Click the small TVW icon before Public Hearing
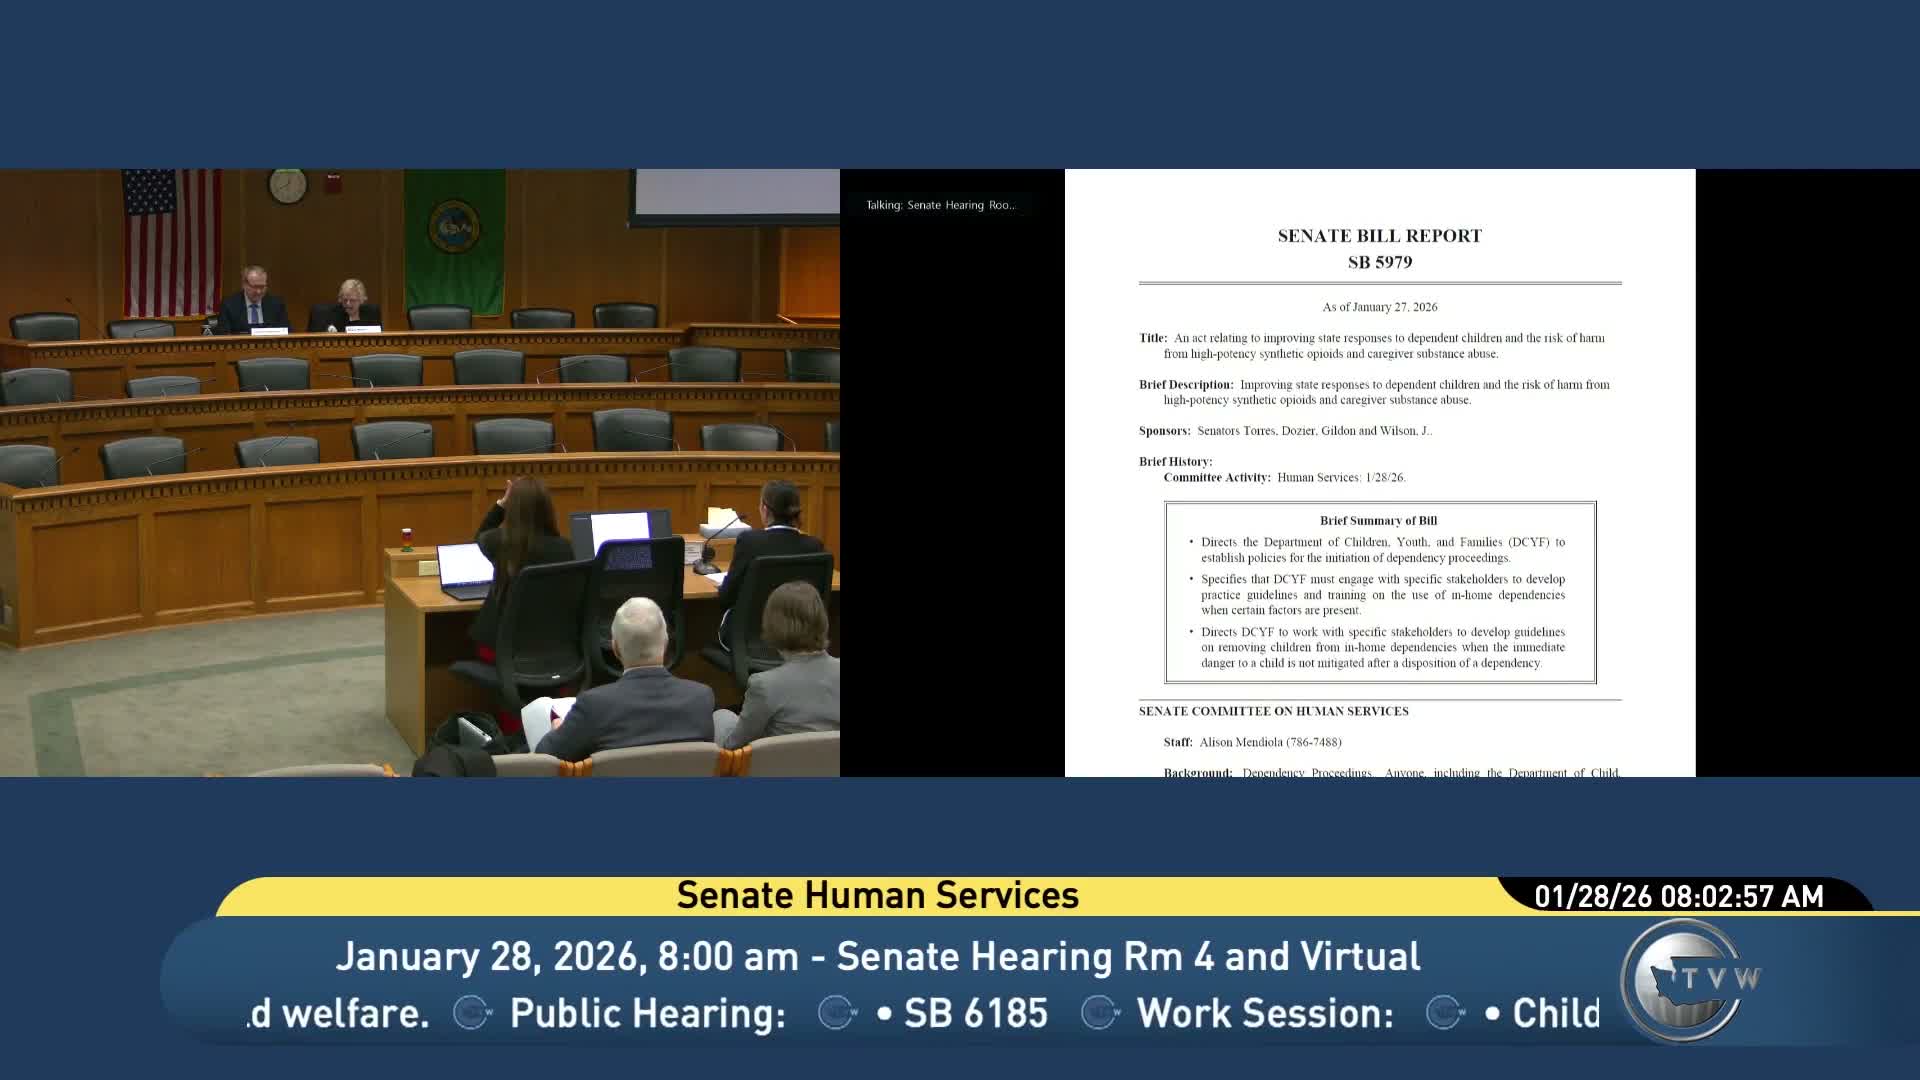The height and width of the screenshot is (1080, 1920). pyautogui.click(x=472, y=1013)
